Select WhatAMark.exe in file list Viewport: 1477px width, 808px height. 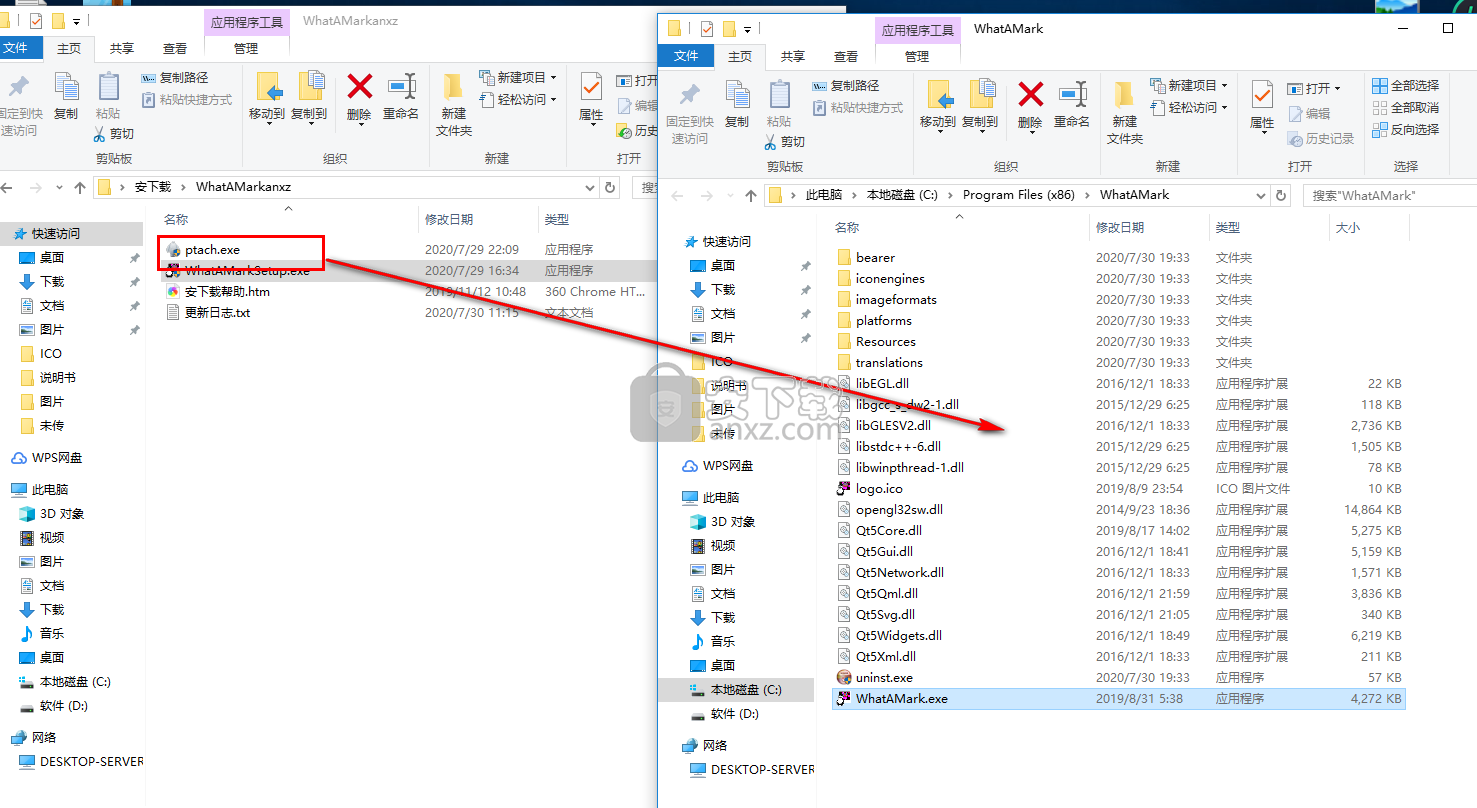(1118, 699)
